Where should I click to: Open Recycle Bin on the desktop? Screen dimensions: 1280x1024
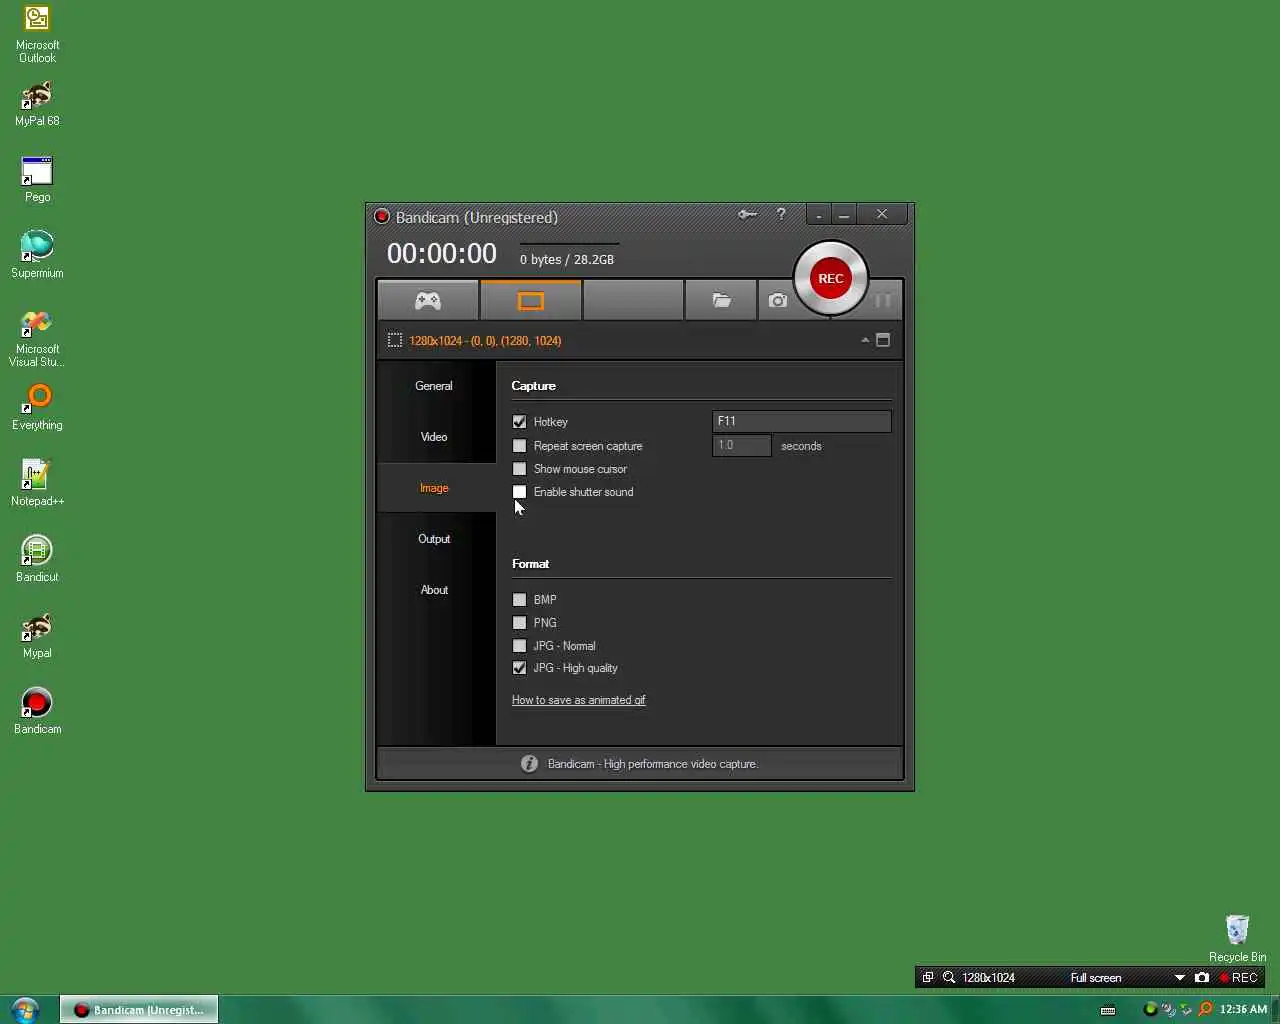[1237, 939]
